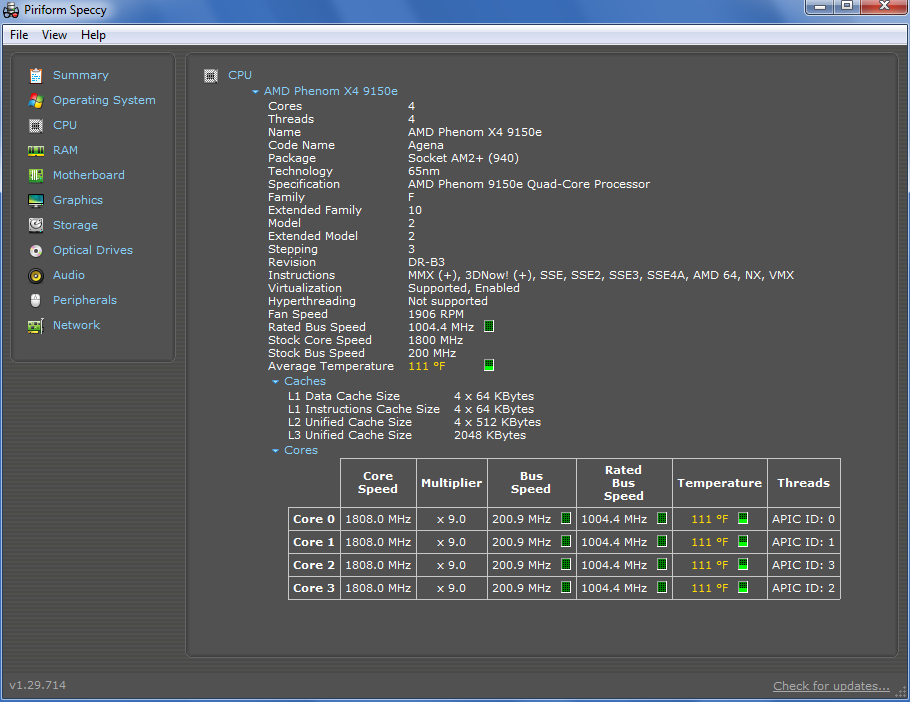Open the Help menu
This screenshot has height=702, width=910.
93,35
